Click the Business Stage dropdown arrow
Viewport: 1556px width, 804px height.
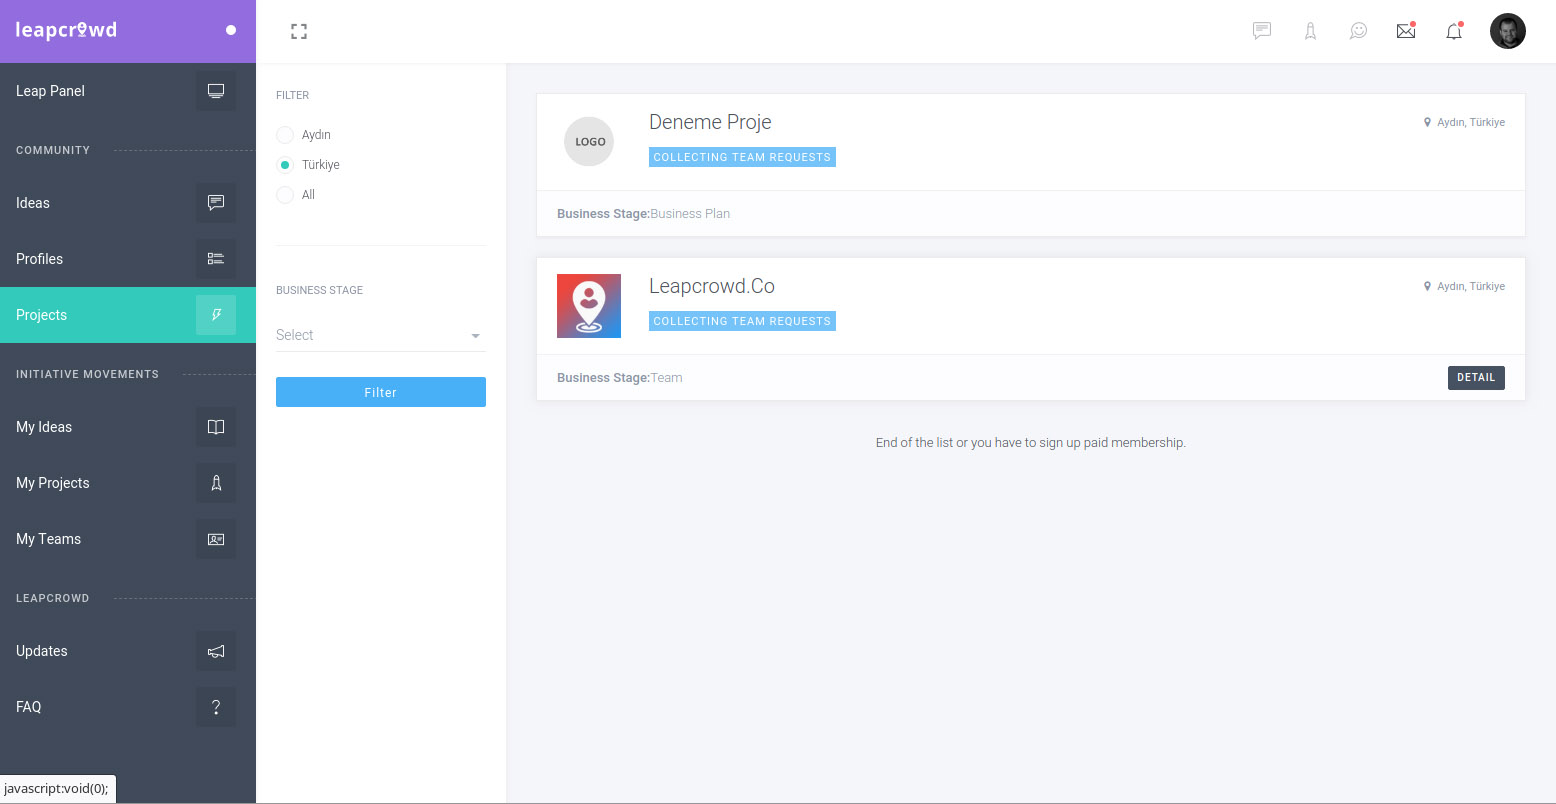coord(476,336)
